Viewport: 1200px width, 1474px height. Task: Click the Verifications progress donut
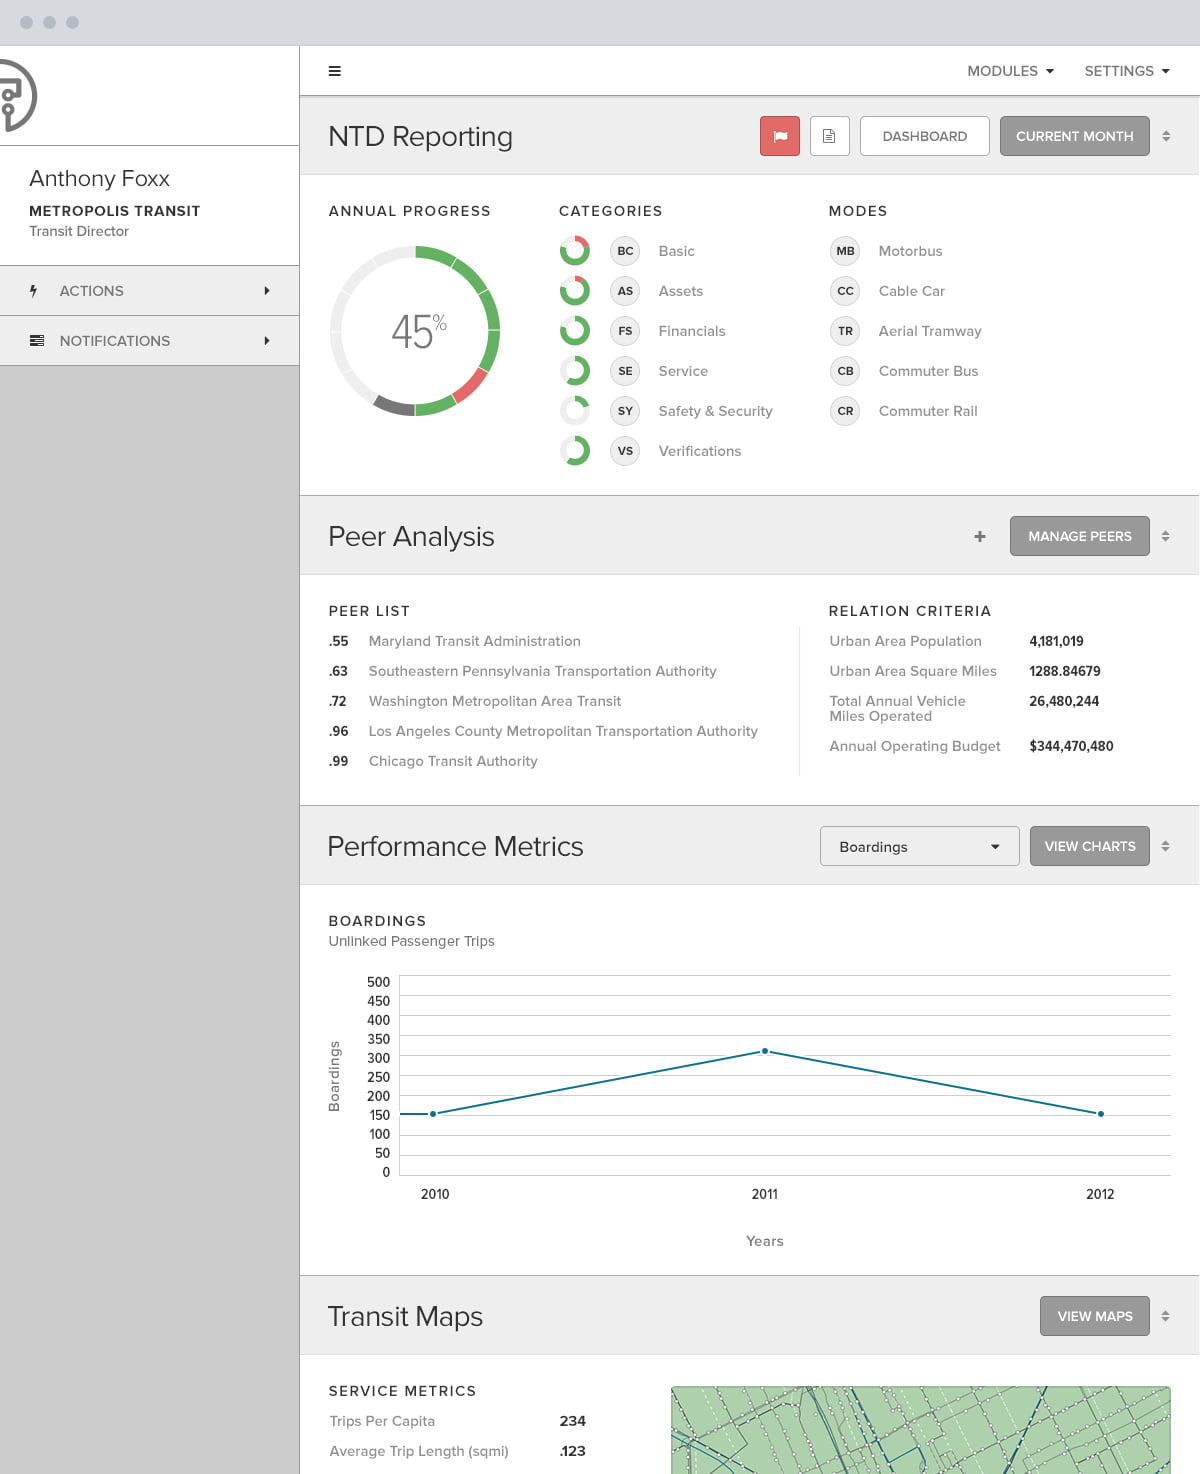click(575, 451)
